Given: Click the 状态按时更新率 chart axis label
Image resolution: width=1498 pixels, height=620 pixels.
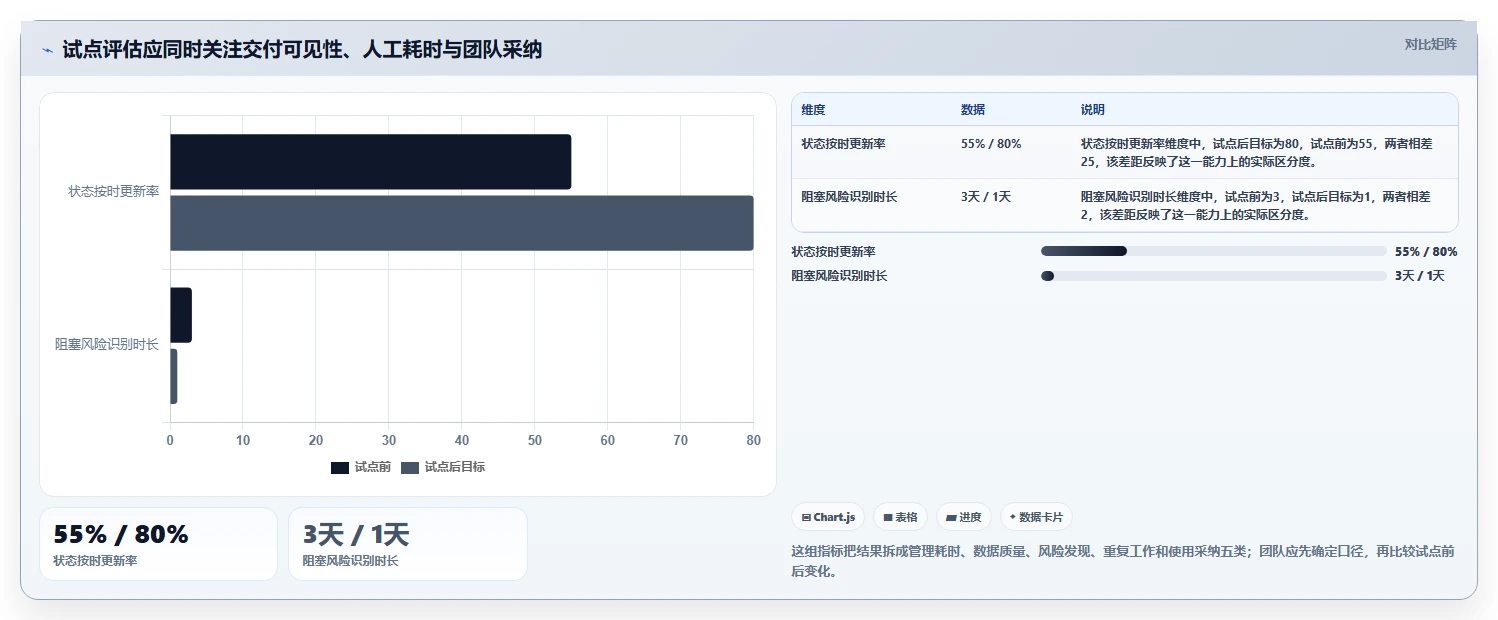Looking at the screenshot, I should click(x=113, y=191).
